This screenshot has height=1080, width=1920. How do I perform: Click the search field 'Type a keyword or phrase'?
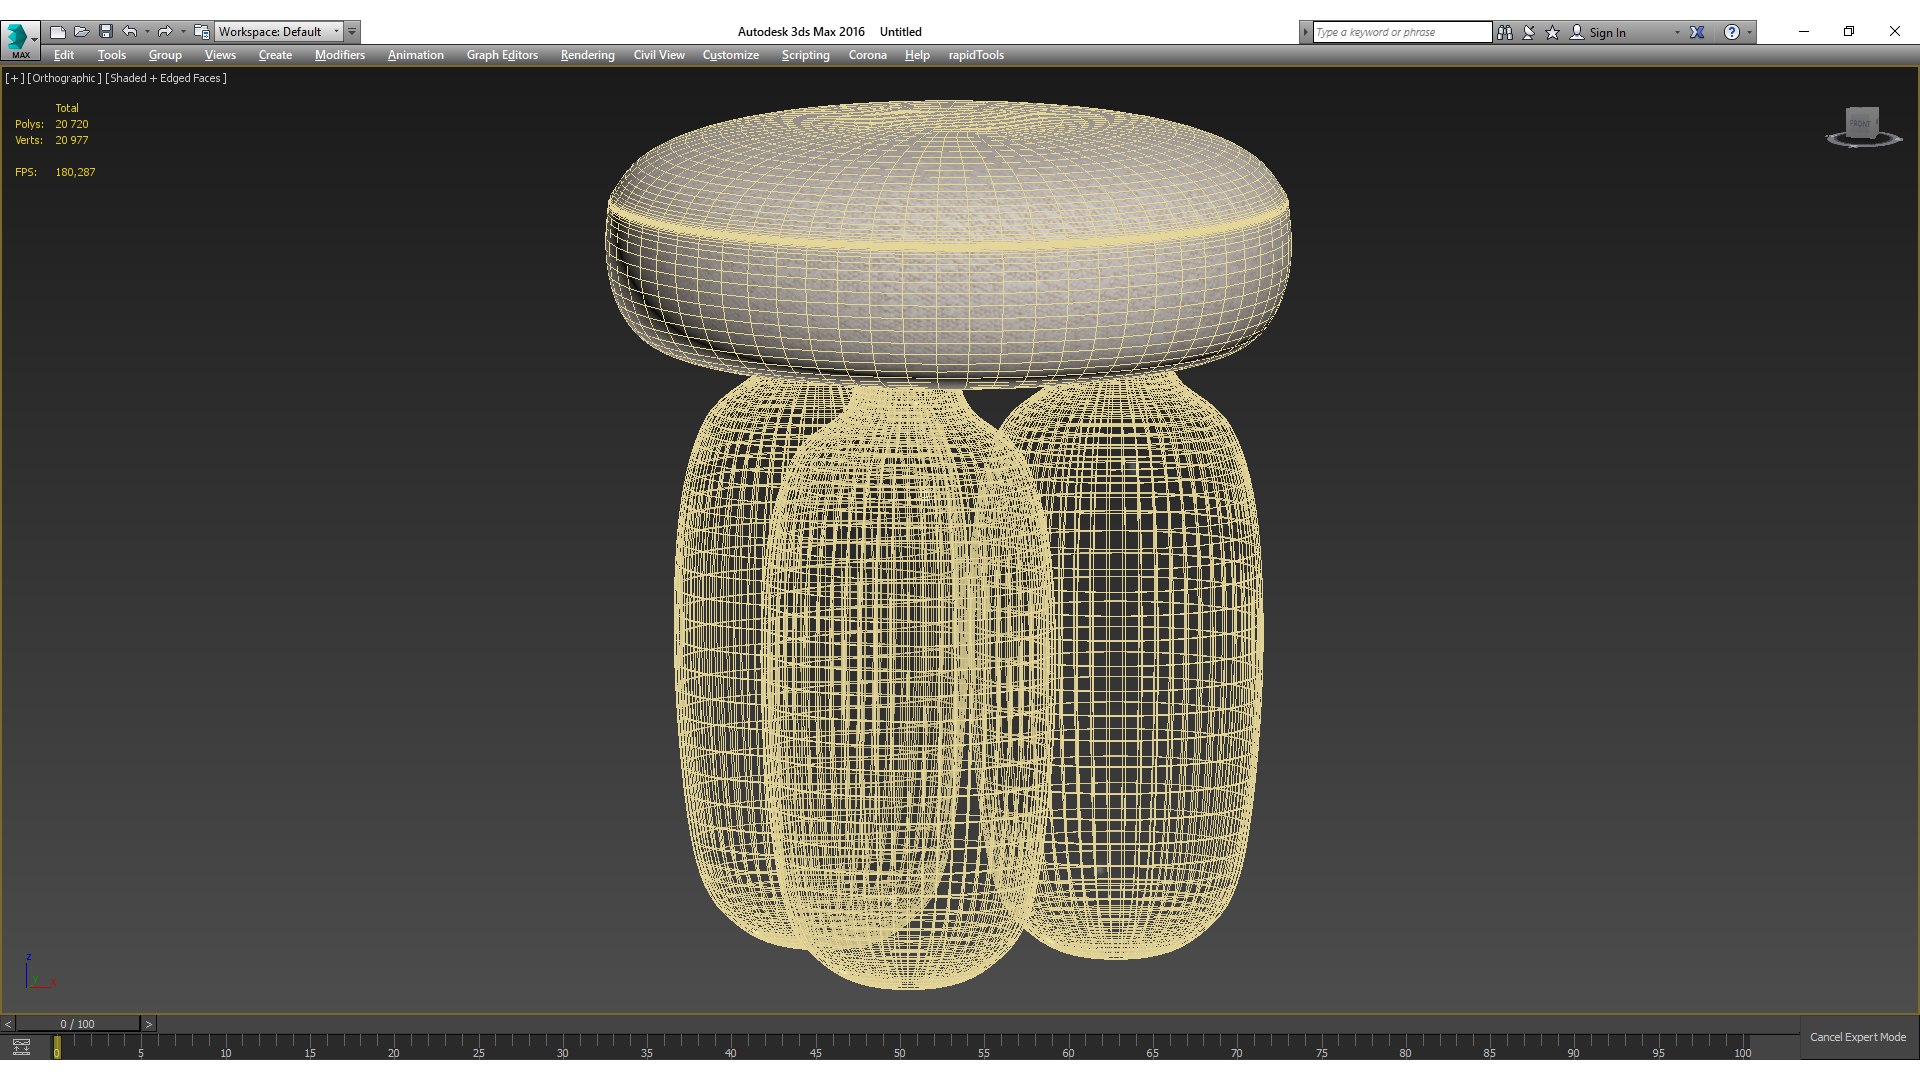click(1402, 32)
